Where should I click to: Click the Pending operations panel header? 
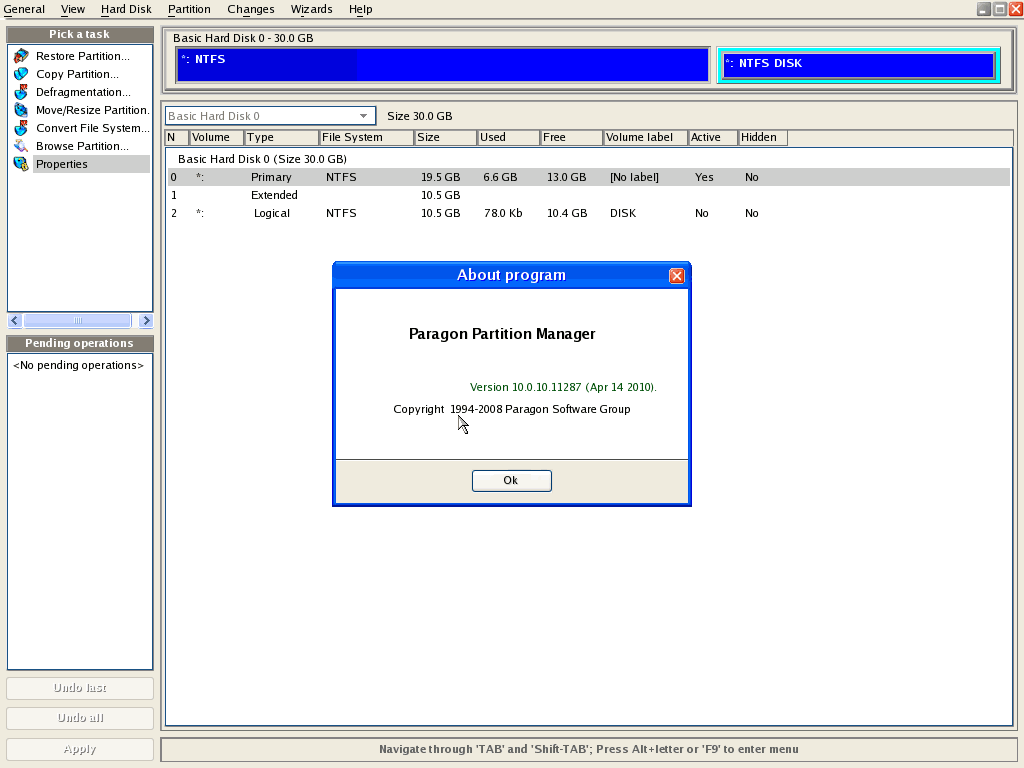[80, 343]
